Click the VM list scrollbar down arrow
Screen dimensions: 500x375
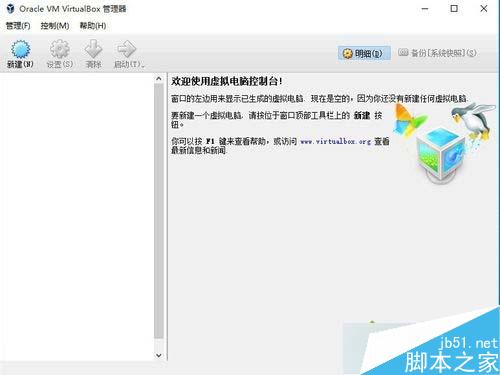[159, 355]
